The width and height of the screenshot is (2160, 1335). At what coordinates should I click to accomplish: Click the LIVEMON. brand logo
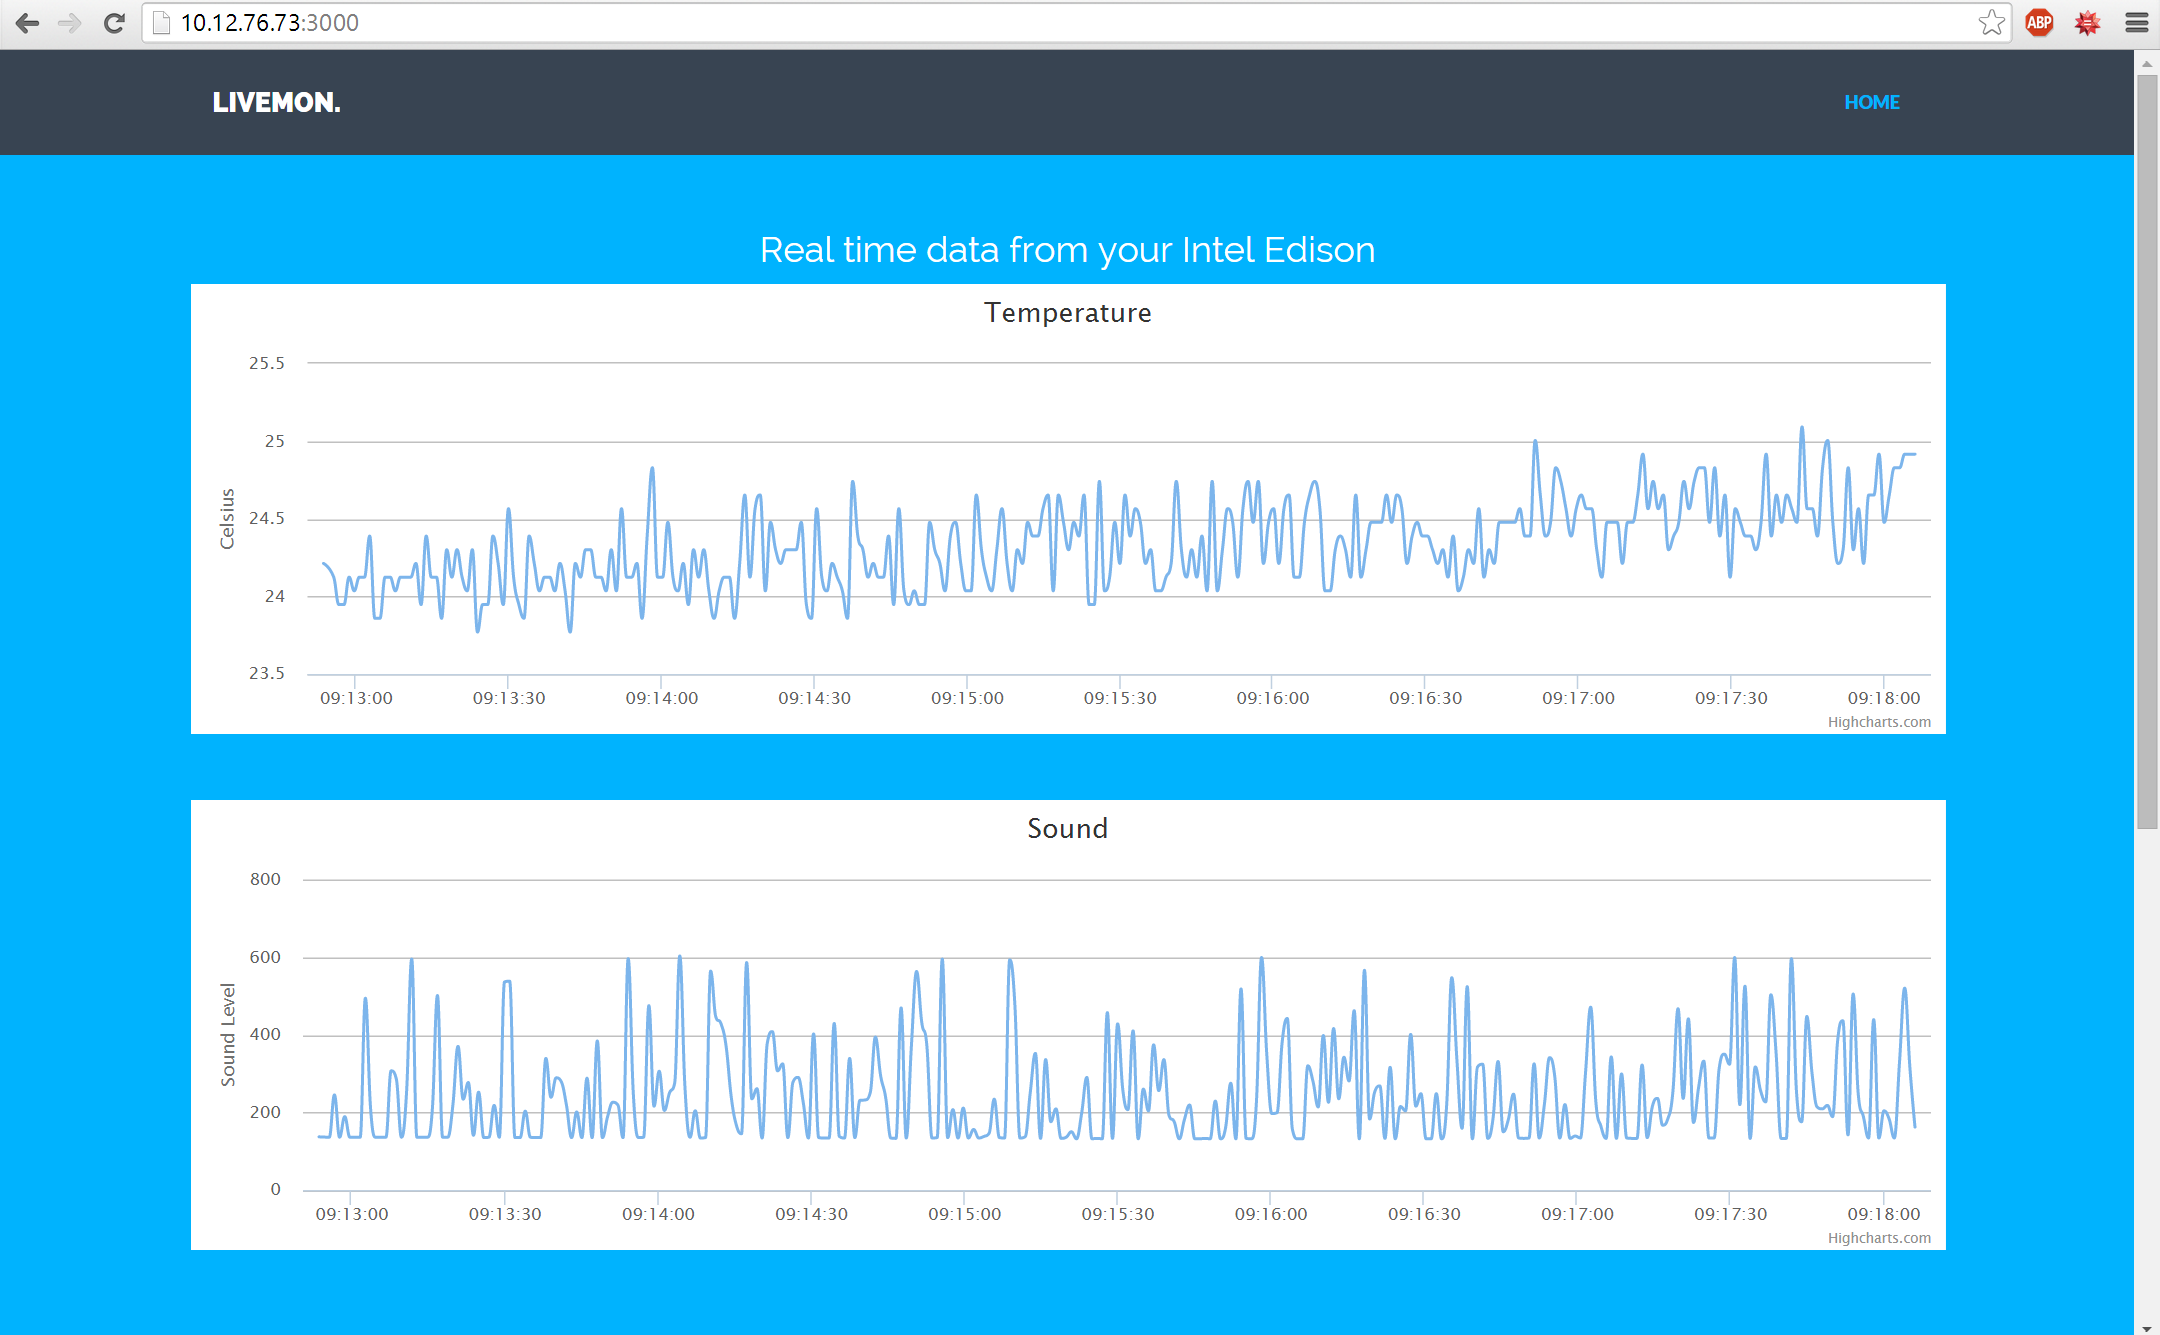coord(276,102)
